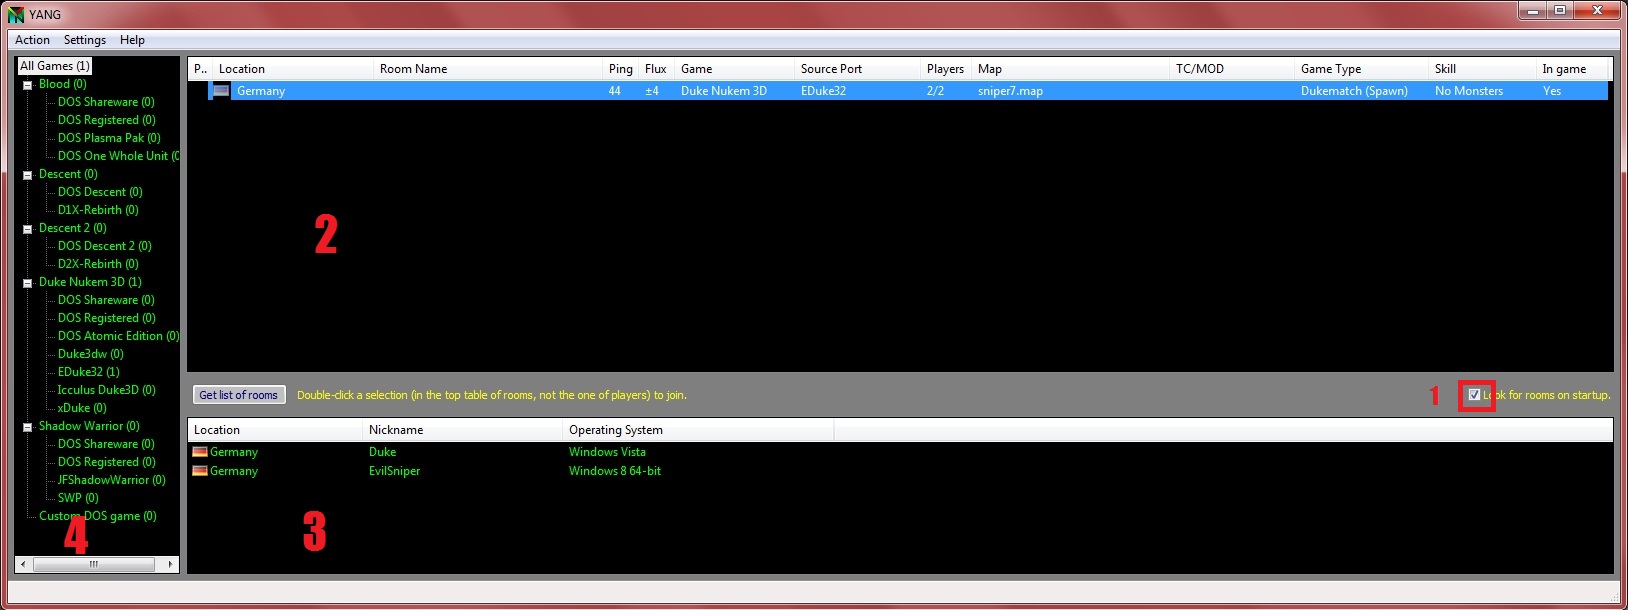Open the Settings menu

click(85, 40)
